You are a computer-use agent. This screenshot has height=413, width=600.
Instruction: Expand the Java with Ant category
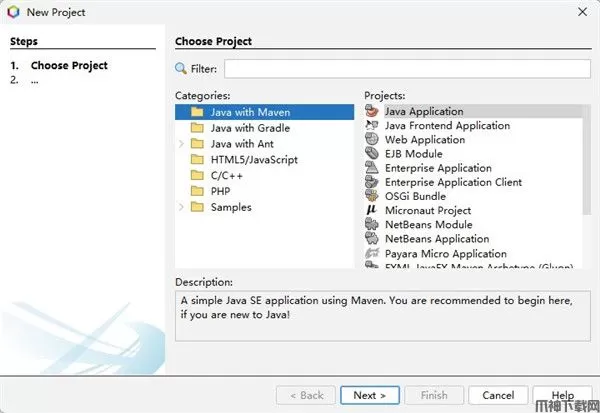pyautogui.click(x=181, y=144)
